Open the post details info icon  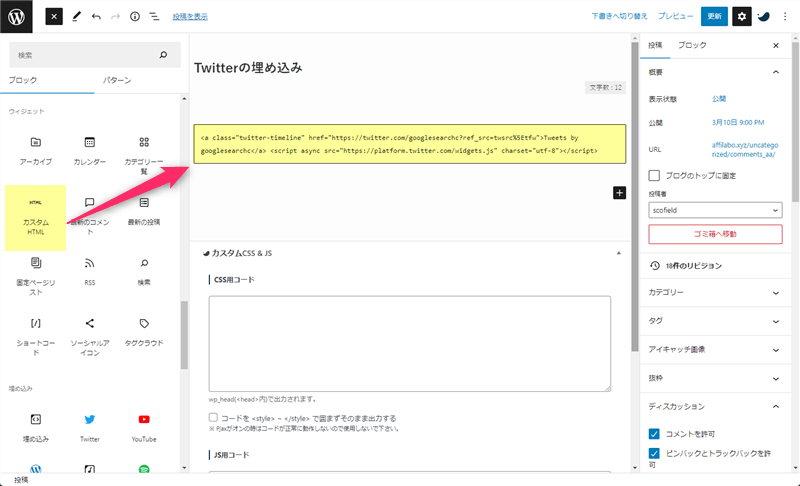[x=135, y=16]
